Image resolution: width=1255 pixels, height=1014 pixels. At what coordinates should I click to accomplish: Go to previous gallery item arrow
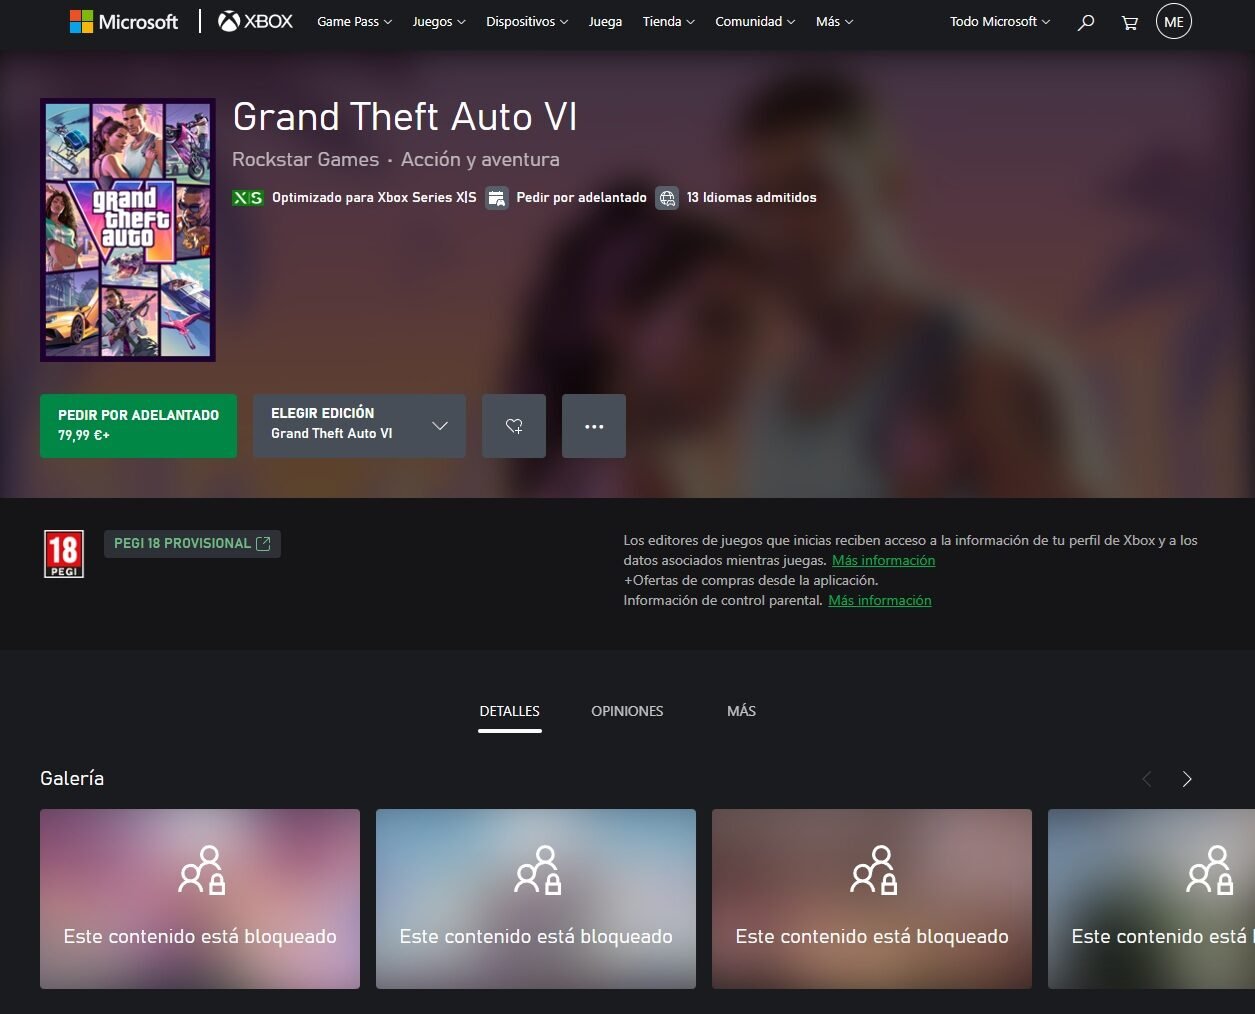point(1147,779)
